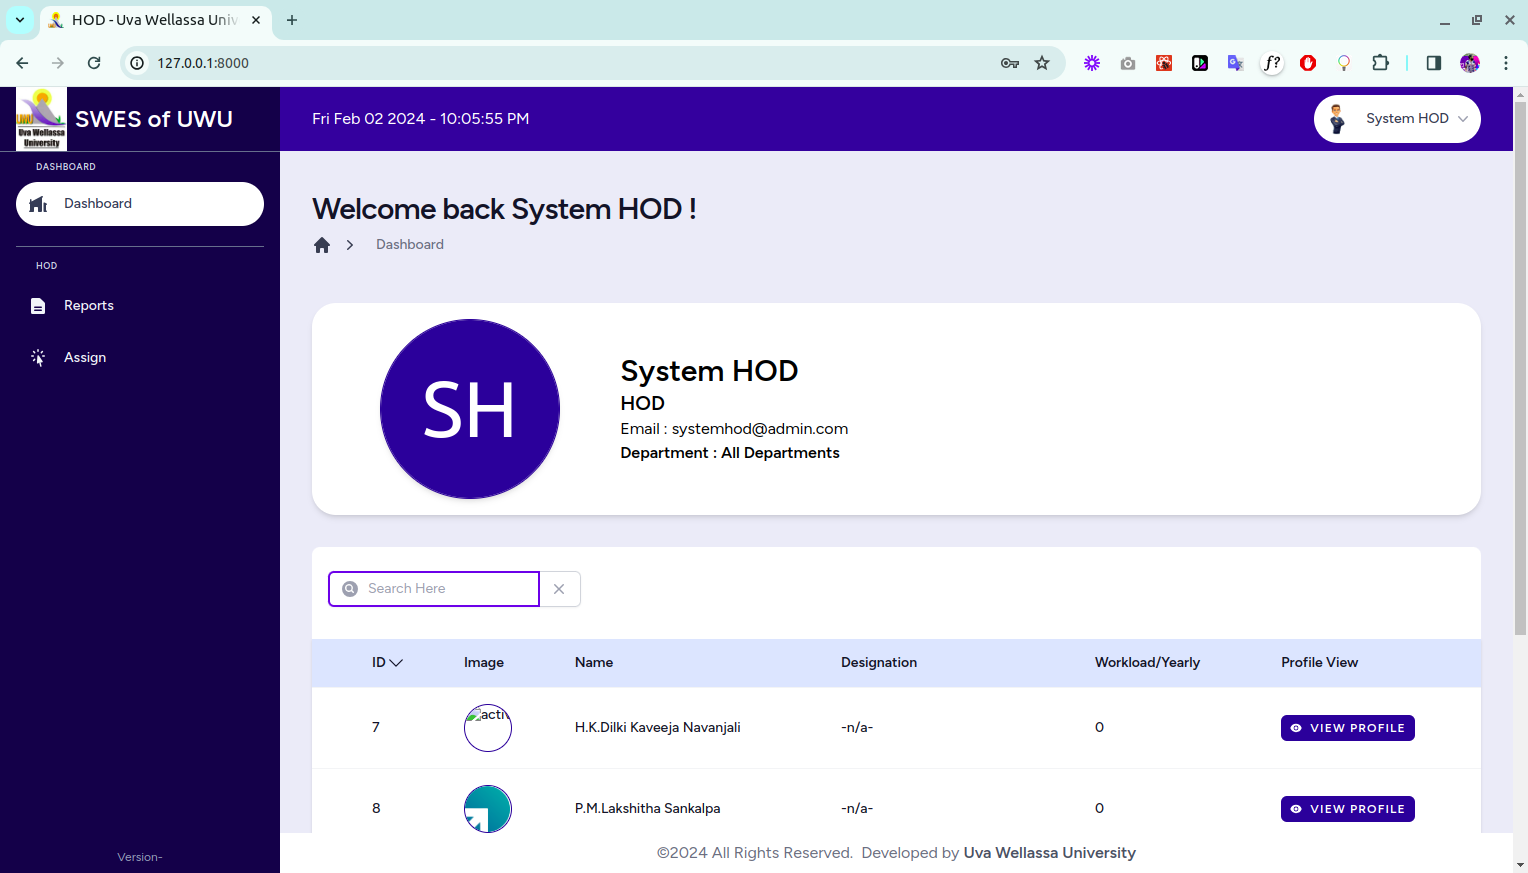
Task: Open the Reports sidebar item
Action: (88, 306)
